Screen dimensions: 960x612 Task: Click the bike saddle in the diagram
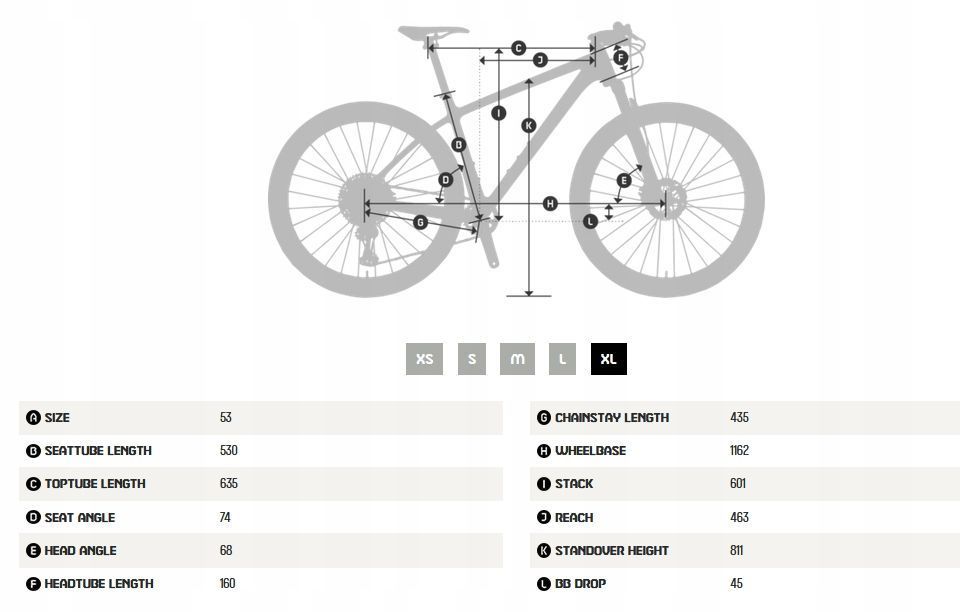435,31
